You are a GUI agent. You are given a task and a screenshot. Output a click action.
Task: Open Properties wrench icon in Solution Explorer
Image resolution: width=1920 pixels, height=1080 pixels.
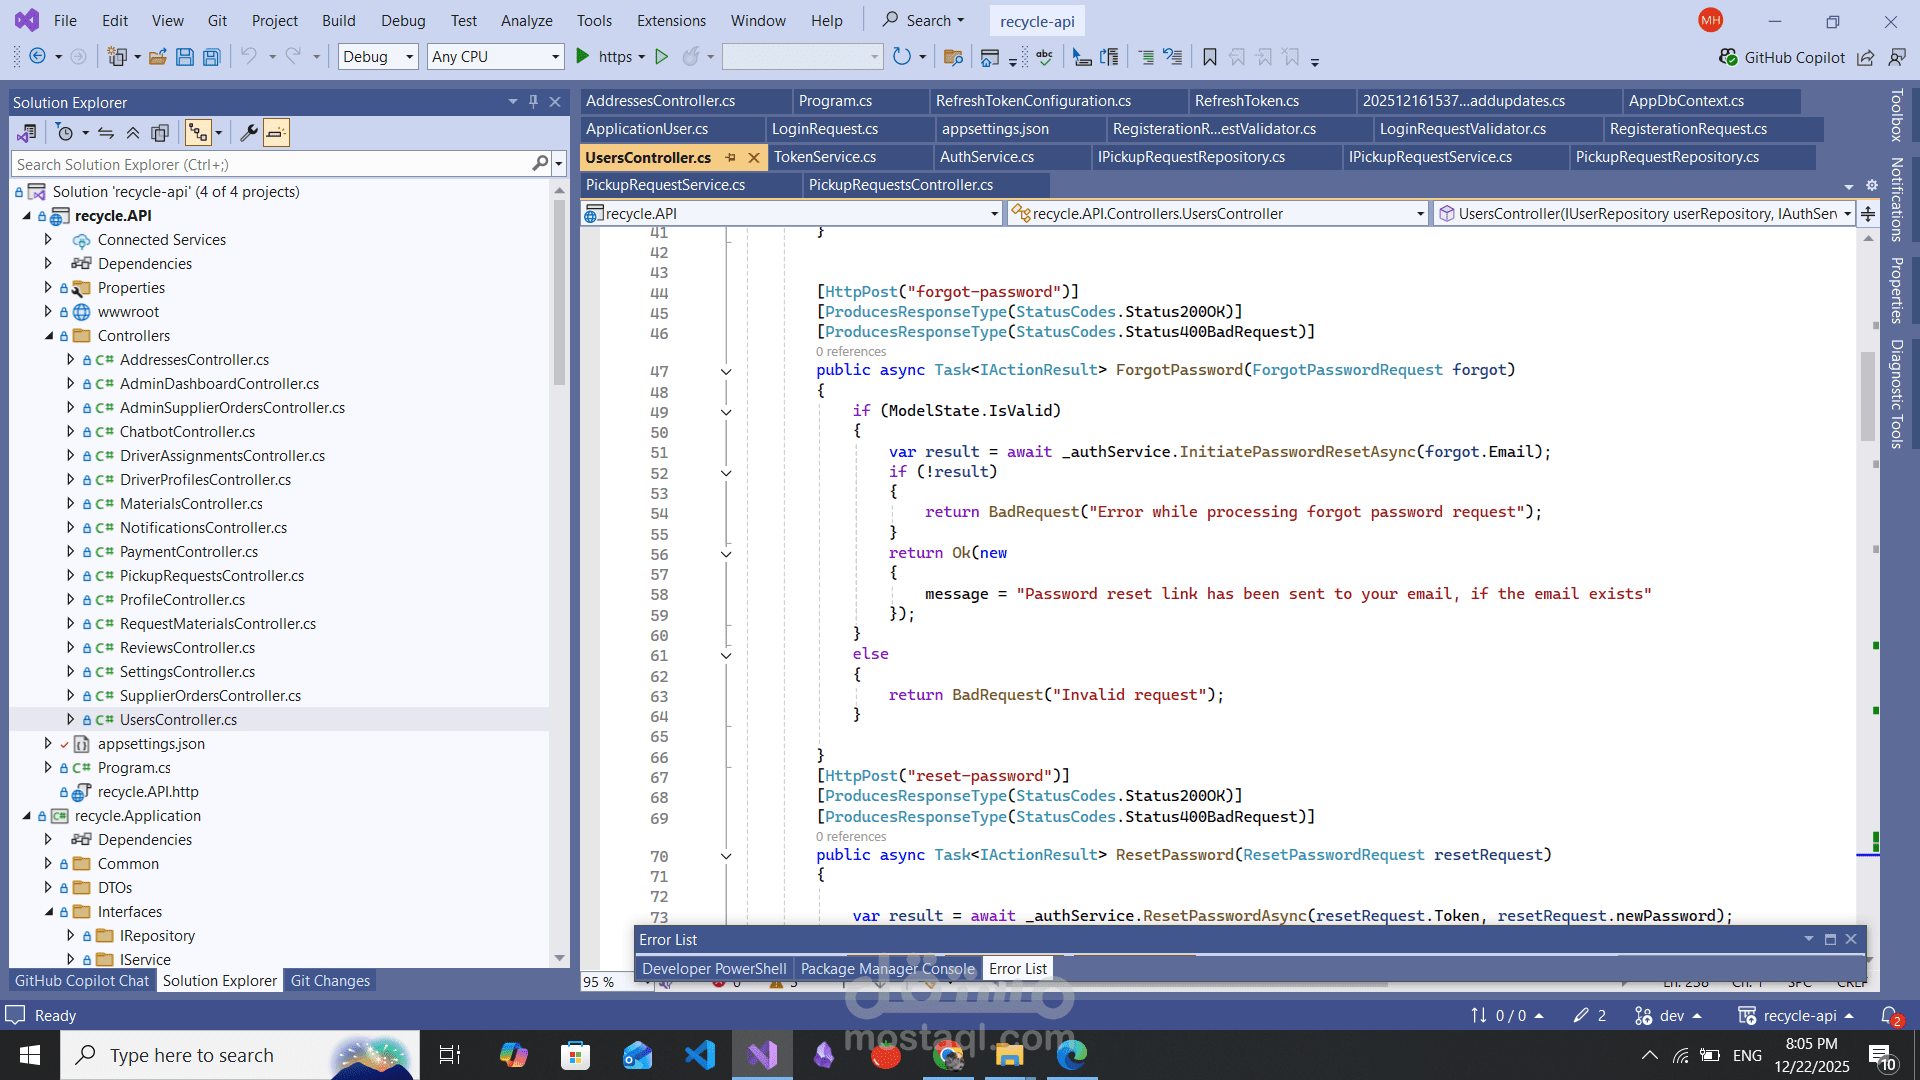pos(249,132)
